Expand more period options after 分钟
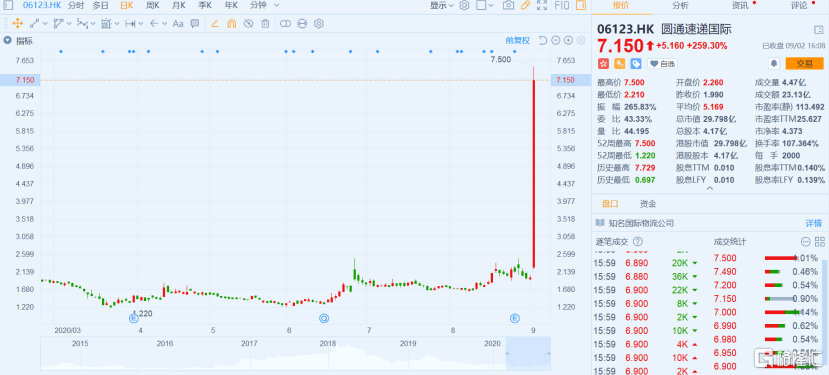 [277, 5]
